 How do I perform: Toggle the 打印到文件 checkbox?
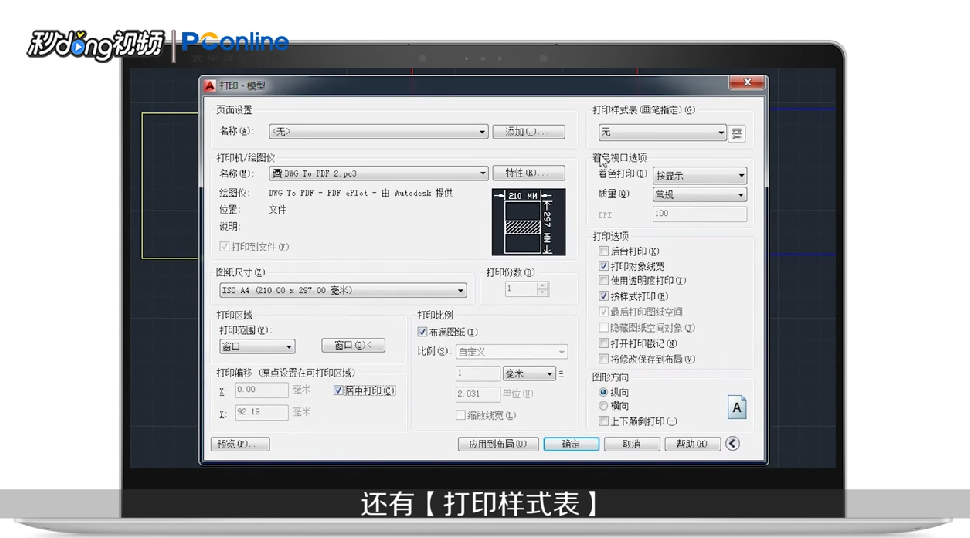[225, 246]
